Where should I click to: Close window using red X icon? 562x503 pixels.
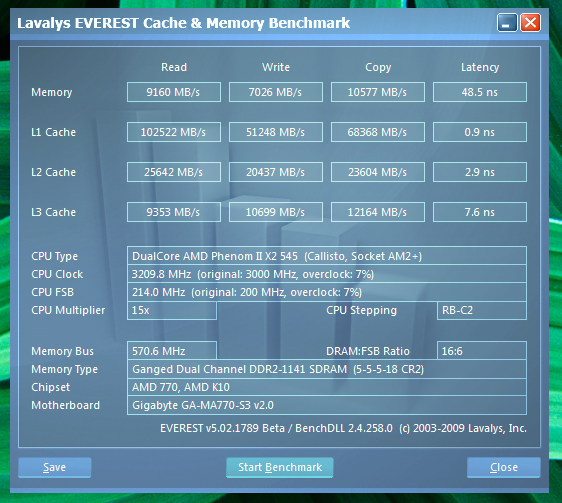[x=530, y=23]
